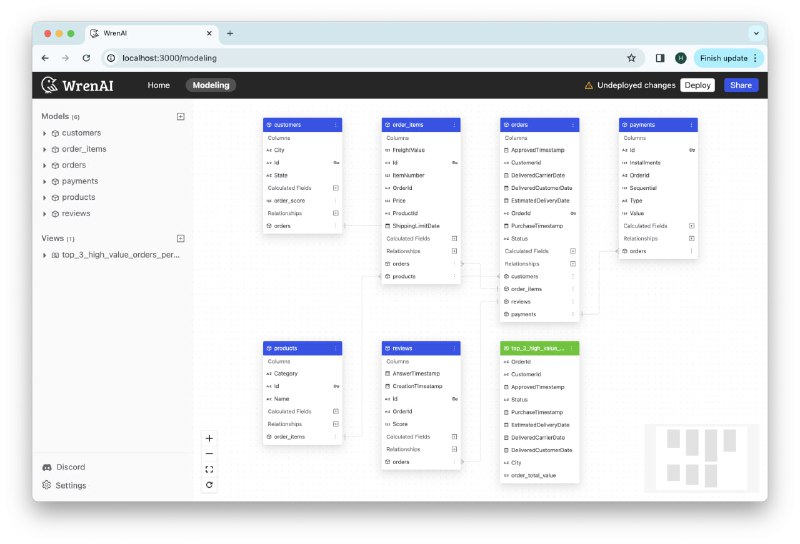Add calculated field in customers card
The image size is (800, 544).
coord(336,188)
